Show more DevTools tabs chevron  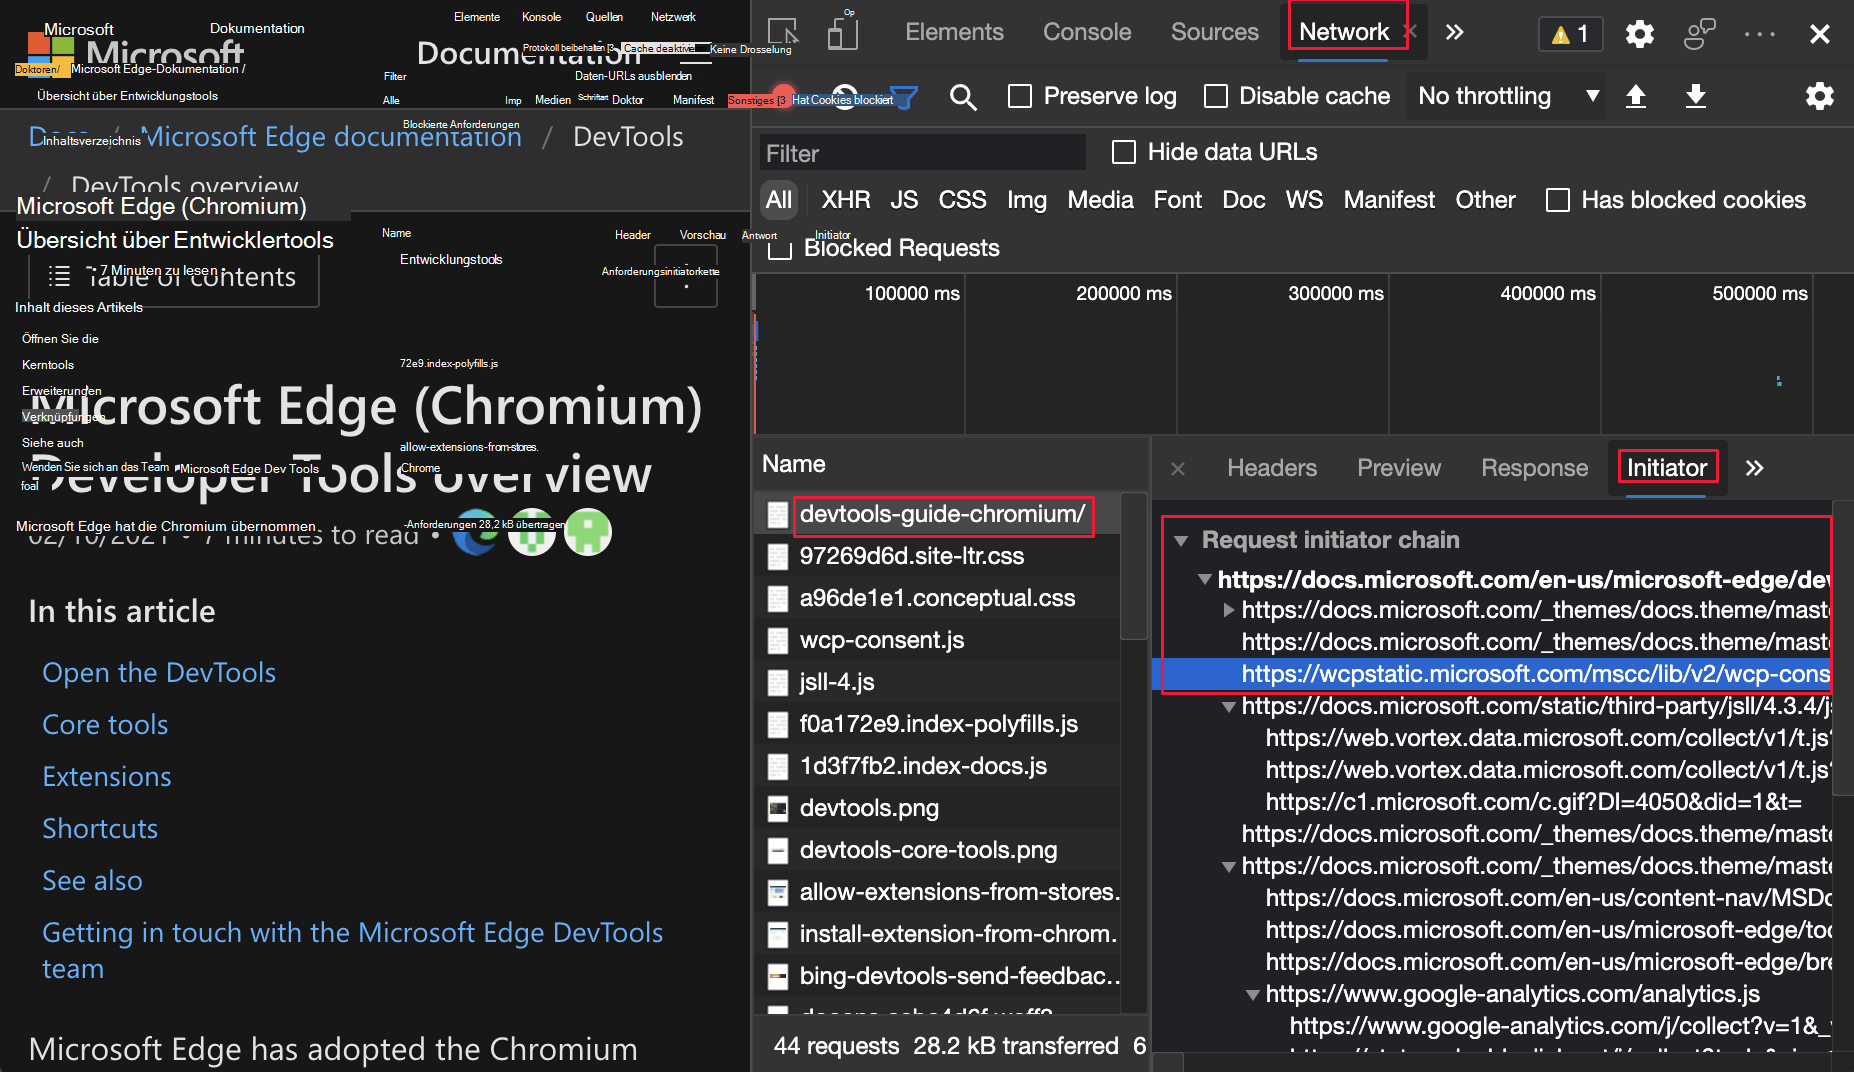pyautogui.click(x=1454, y=32)
